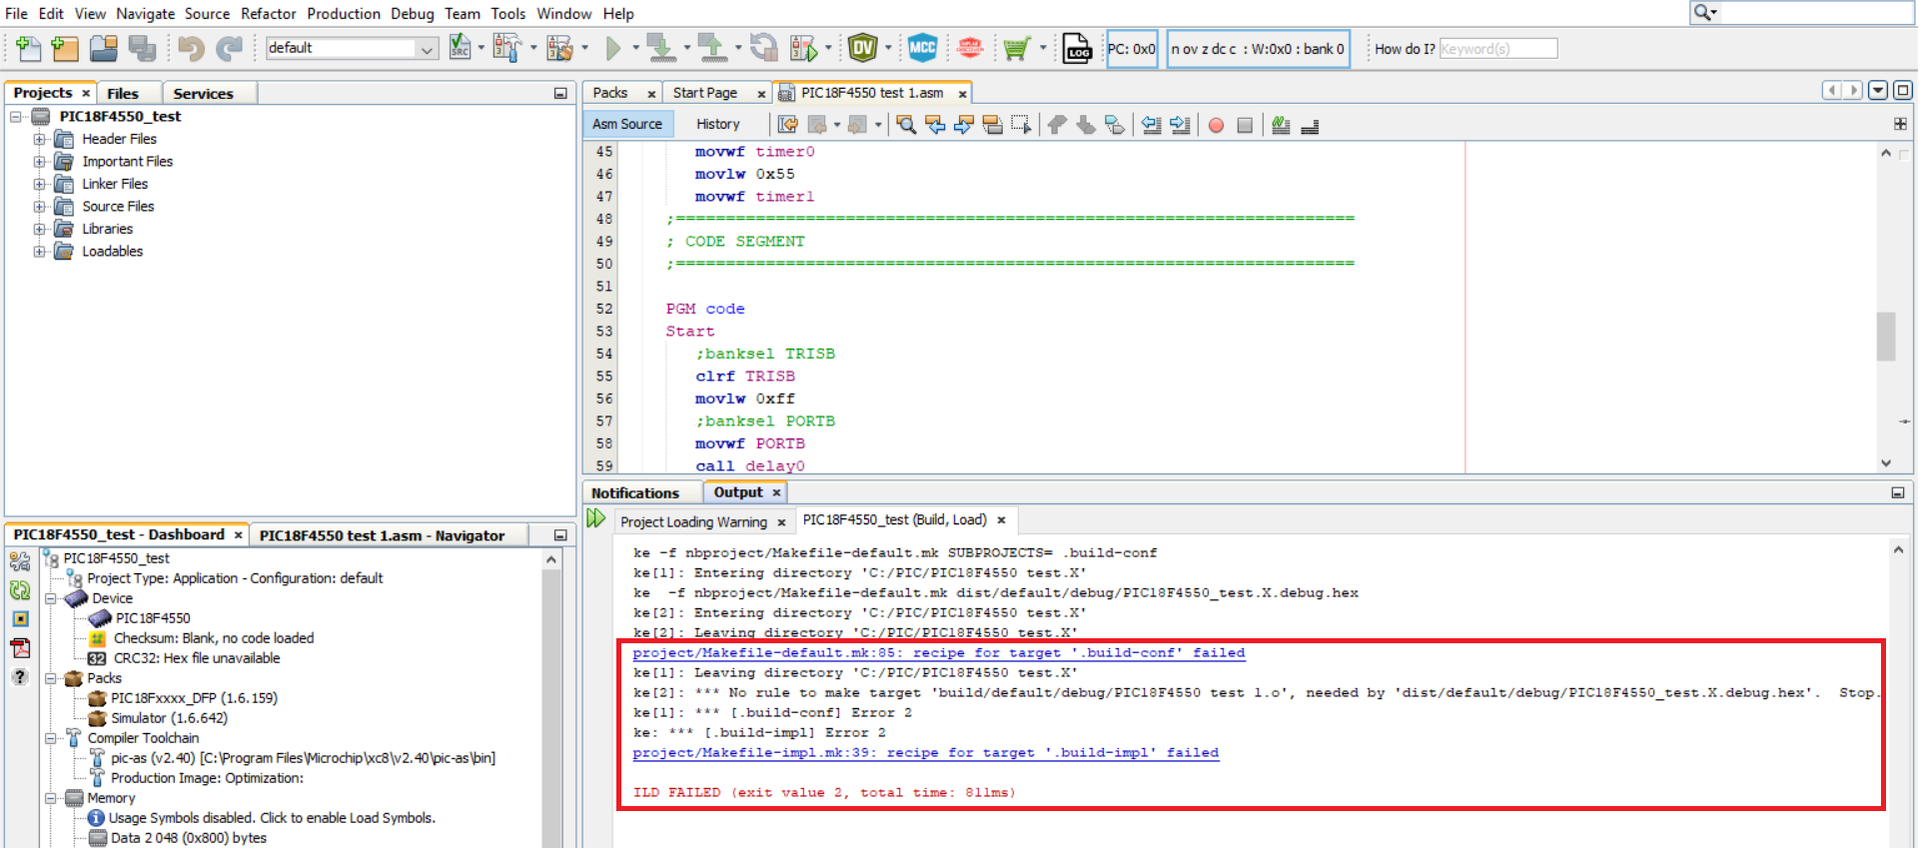Toggle Highlight Search in editor toolbar
This screenshot has width=1920, height=852.
(993, 125)
